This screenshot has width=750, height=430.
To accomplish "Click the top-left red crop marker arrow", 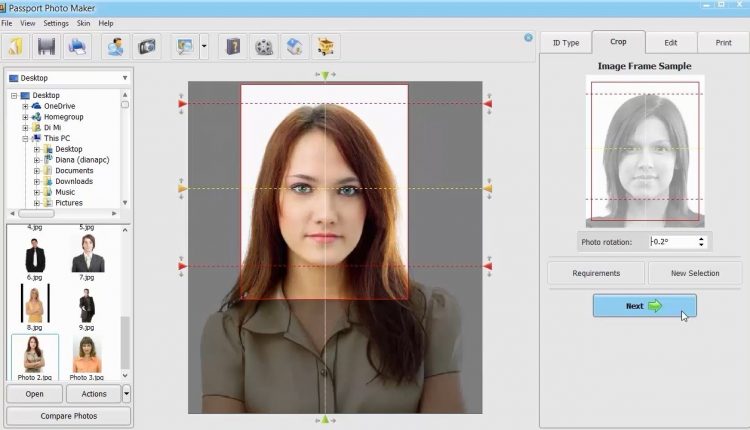I will tap(182, 104).
